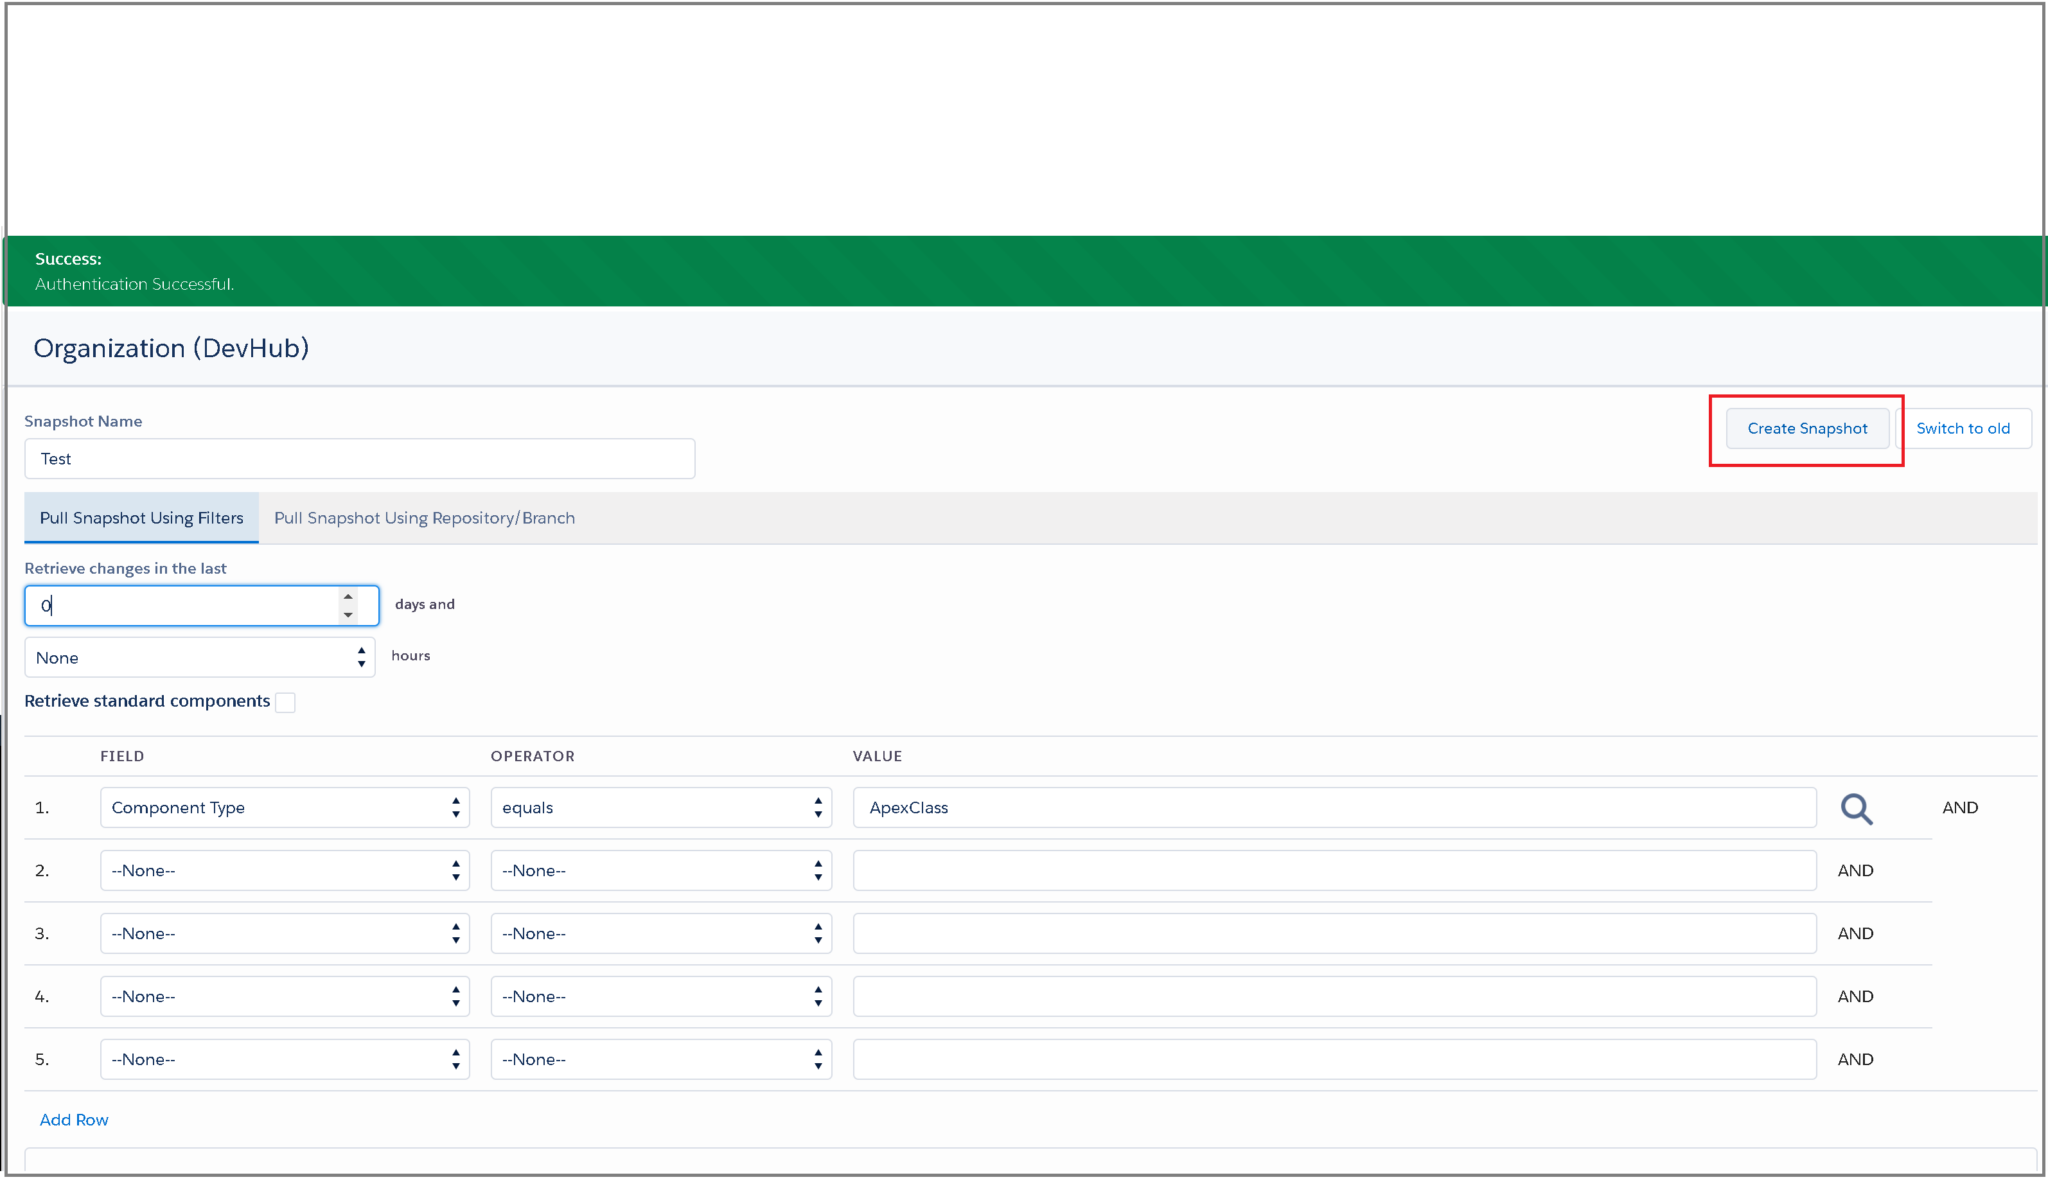Click the Create Snapshot button
The width and height of the screenshot is (2048, 1182).
coord(1807,428)
